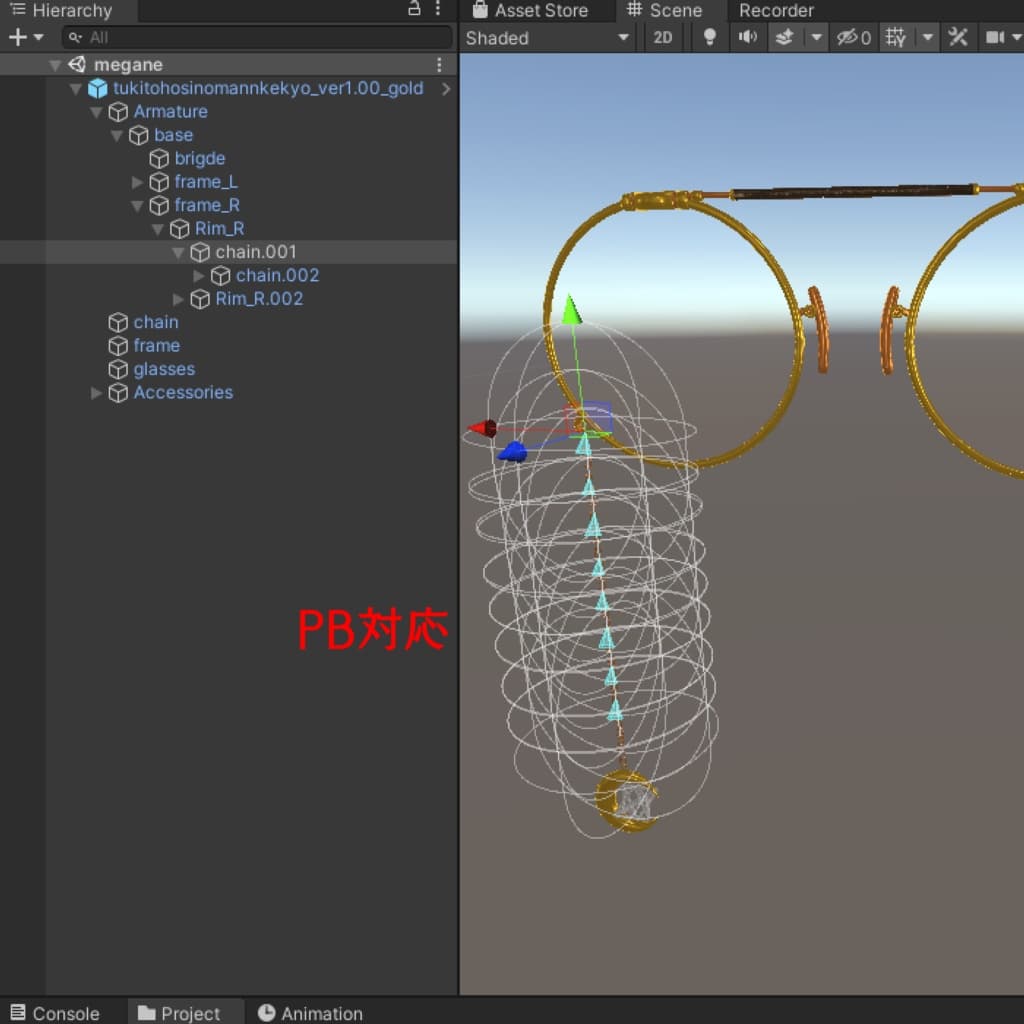Click the scene camera icon
Screen dimensions: 1024x1024
point(995,38)
